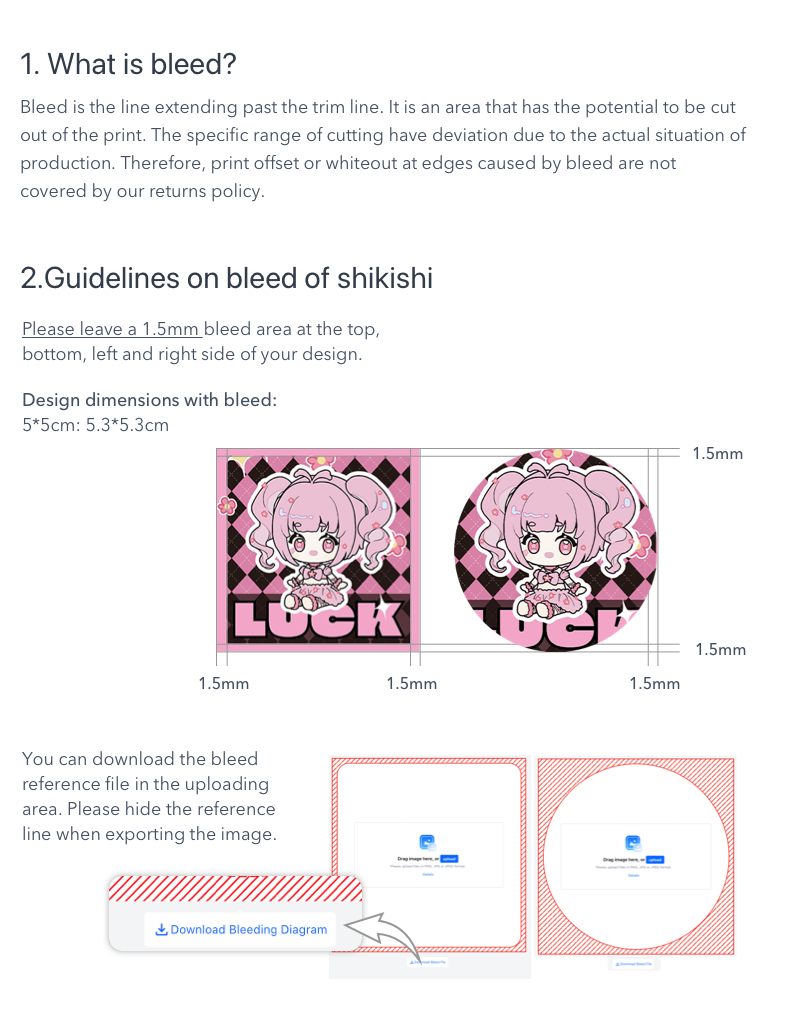The width and height of the screenshot is (790, 1012).
Task: Open the Details link in square template
Action: pyautogui.click(x=428, y=875)
